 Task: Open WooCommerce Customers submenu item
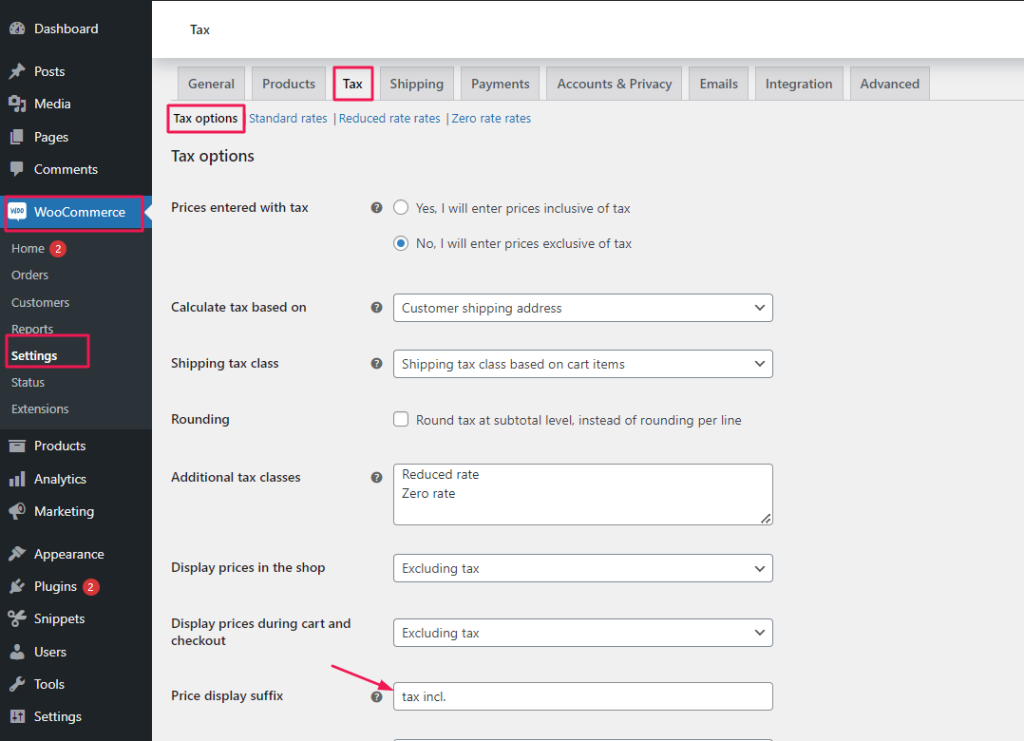click(x=40, y=302)
